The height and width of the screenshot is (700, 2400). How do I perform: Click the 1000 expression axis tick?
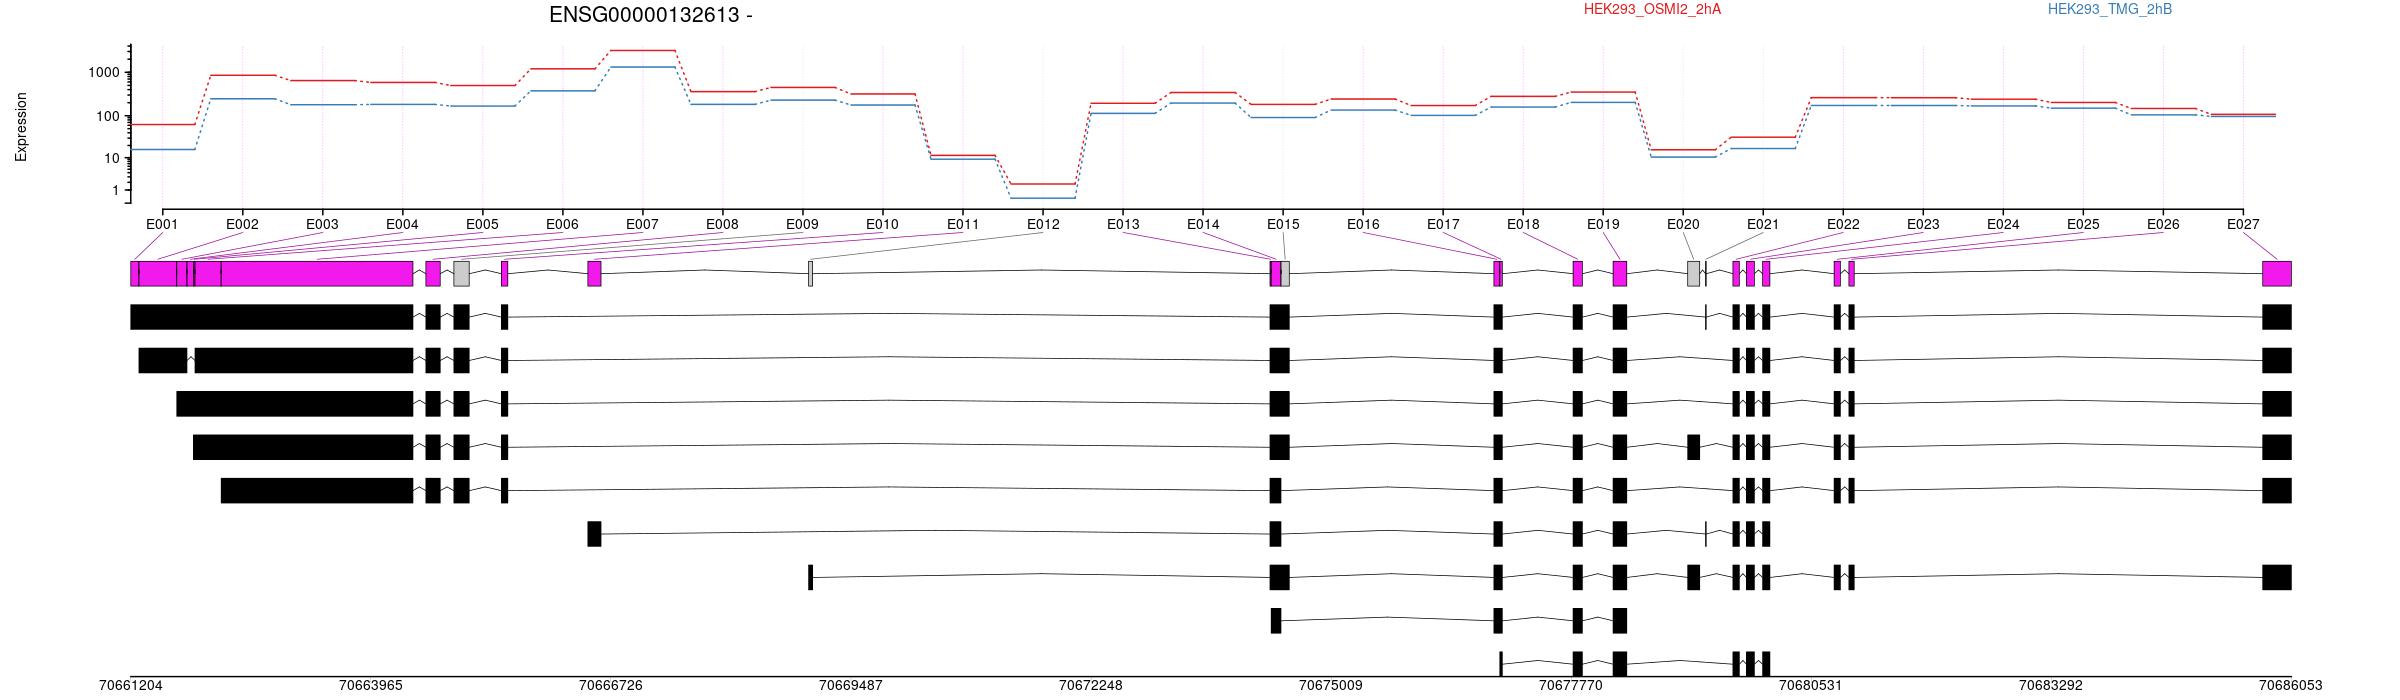point(106,72)
